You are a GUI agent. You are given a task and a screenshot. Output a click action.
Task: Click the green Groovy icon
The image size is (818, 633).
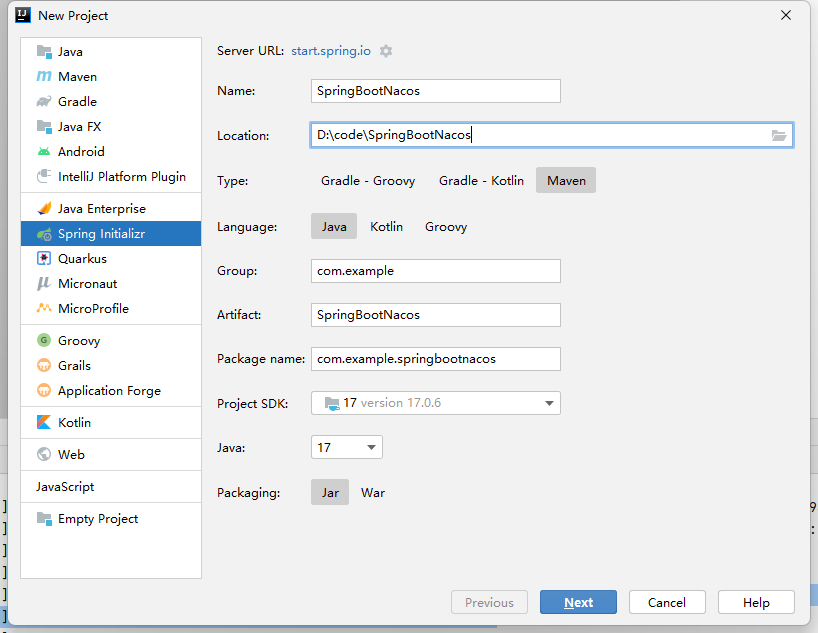point(44,341)
